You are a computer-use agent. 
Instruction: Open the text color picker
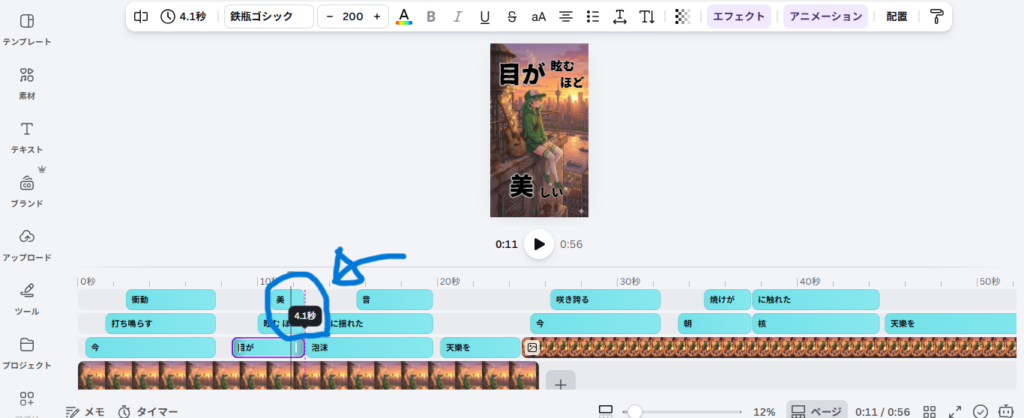pos(404,17)
